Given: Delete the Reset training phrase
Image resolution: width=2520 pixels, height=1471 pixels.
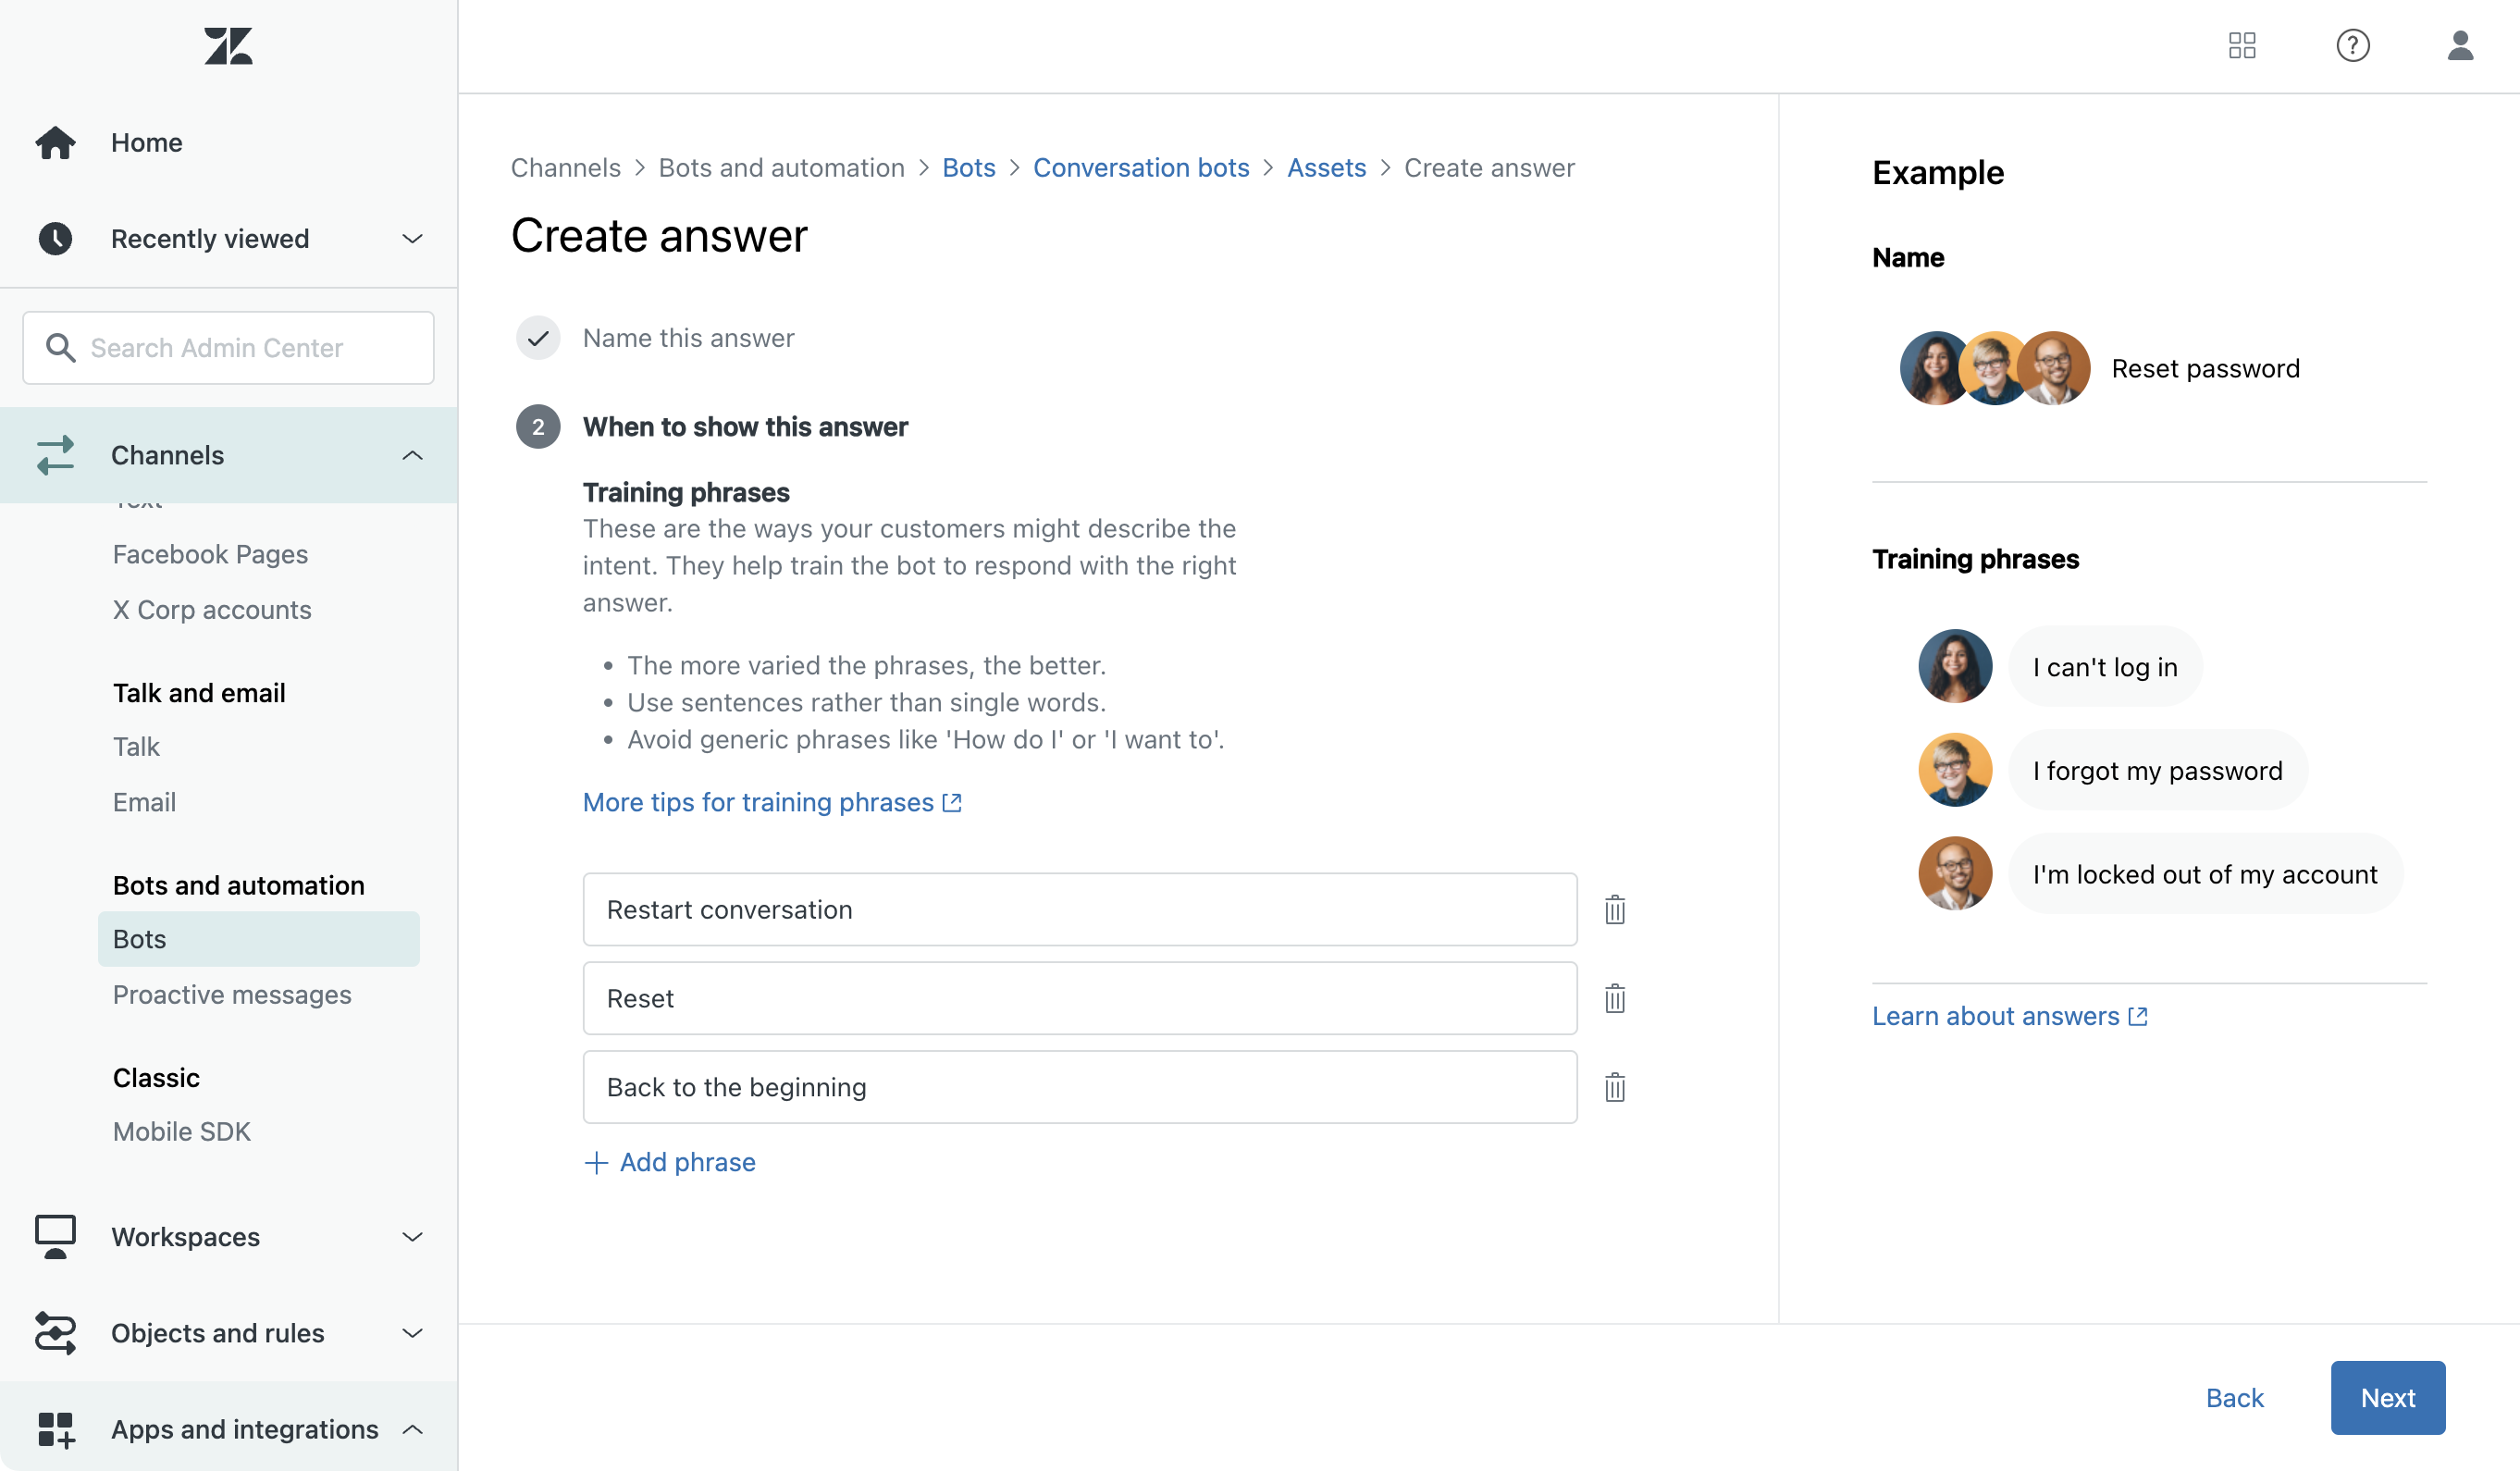Looking at the screenshot, I should (1614, 997).
